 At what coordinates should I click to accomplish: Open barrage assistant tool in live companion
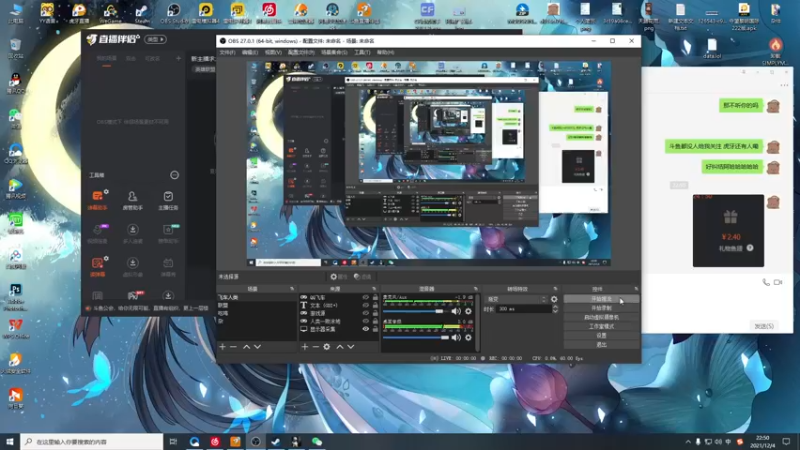pyautogui.click(x=98, y=200)
